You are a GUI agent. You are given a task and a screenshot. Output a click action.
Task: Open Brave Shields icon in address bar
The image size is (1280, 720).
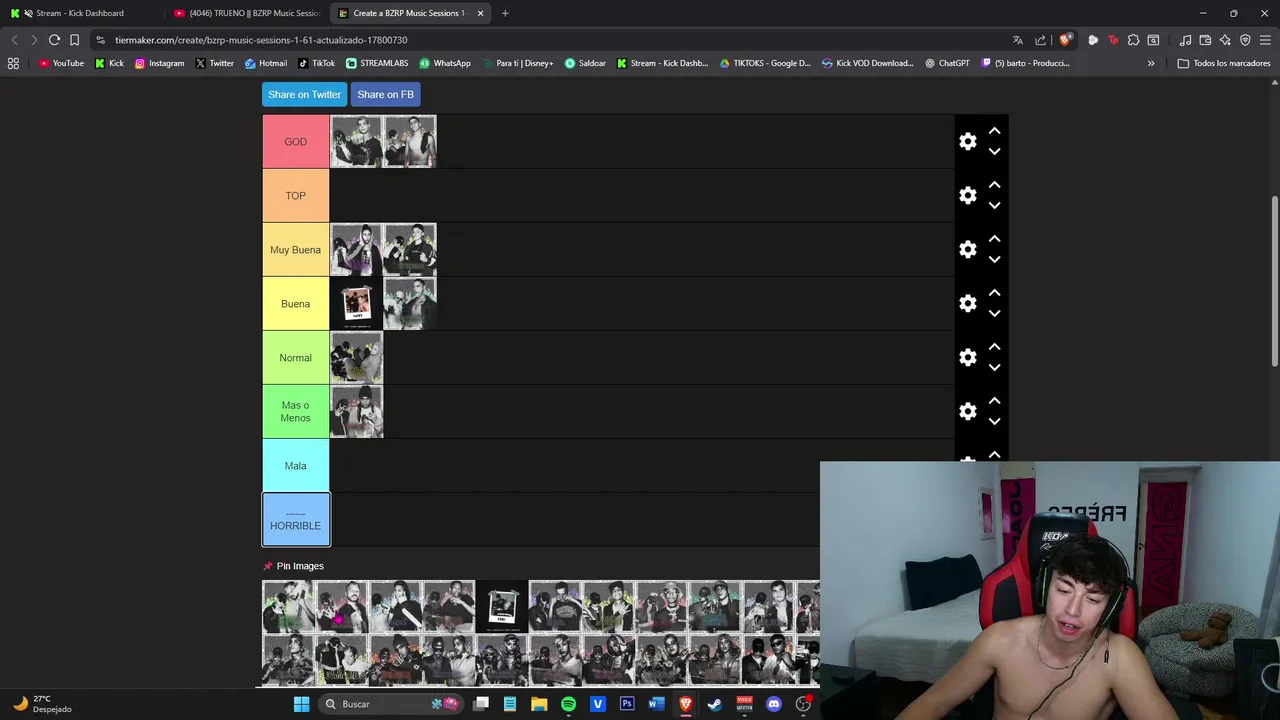(1065, 40)
